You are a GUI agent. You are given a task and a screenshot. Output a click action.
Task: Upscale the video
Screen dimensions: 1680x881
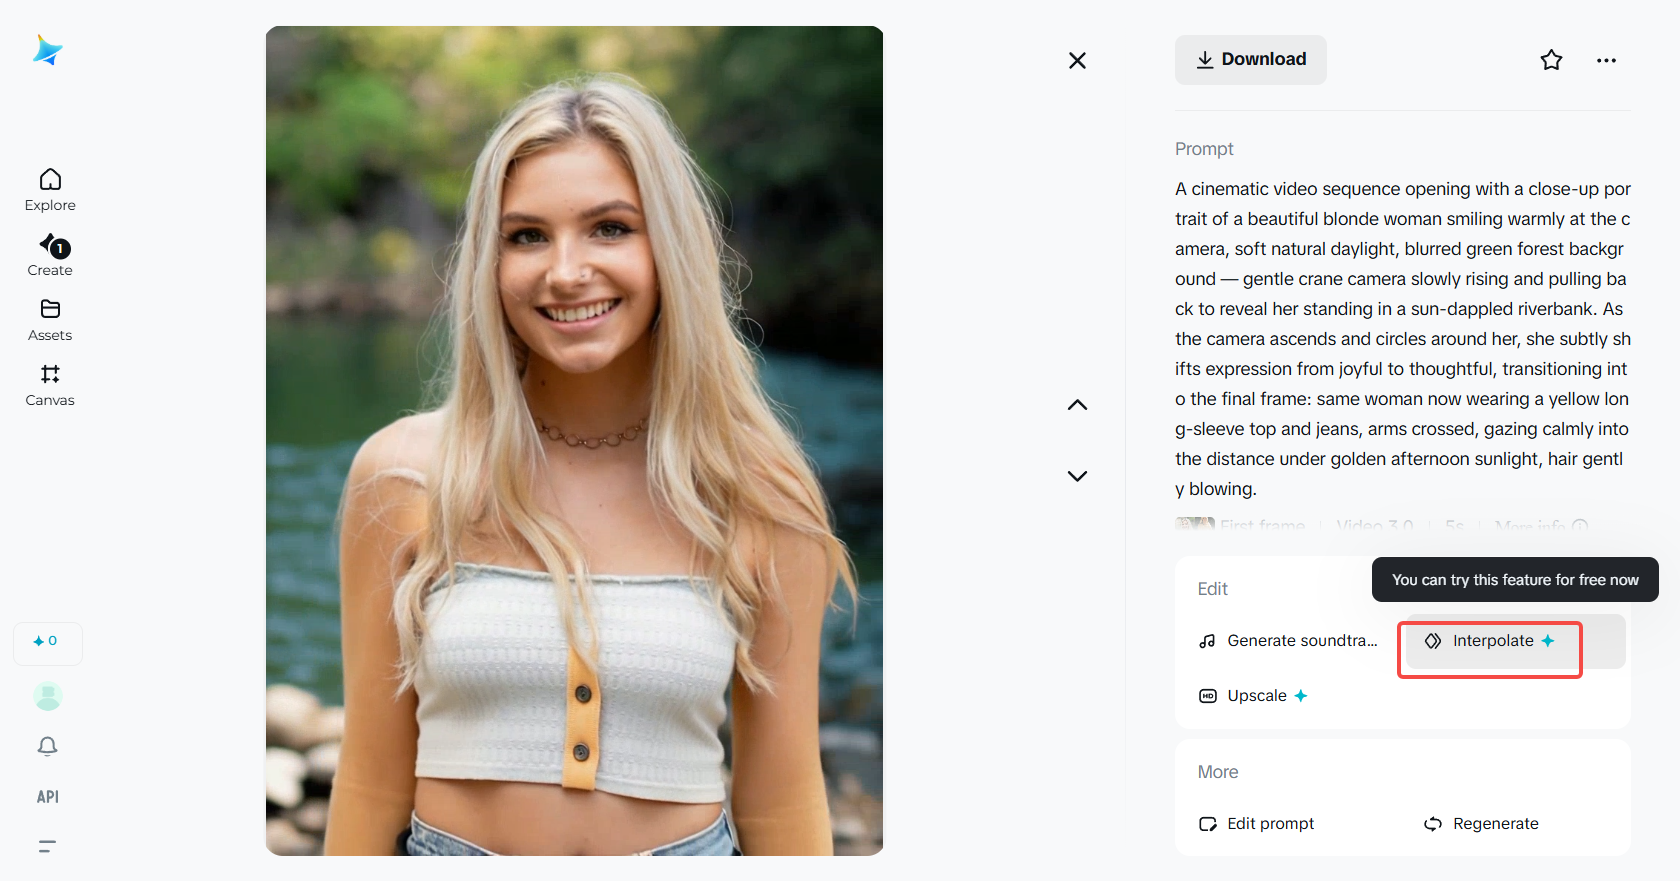click(x=1254, y=696)
